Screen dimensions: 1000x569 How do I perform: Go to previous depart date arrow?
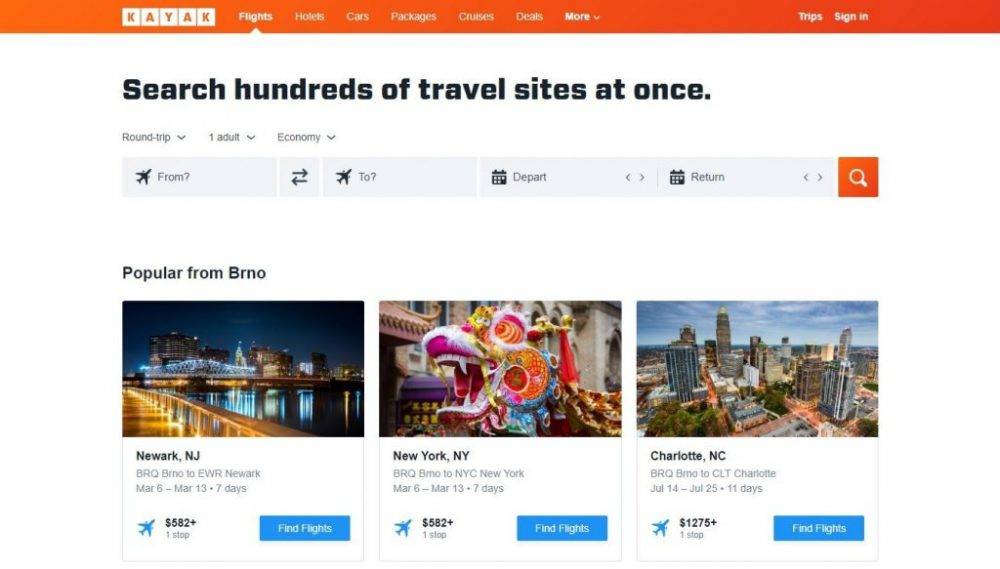click(x=628, y=177)
